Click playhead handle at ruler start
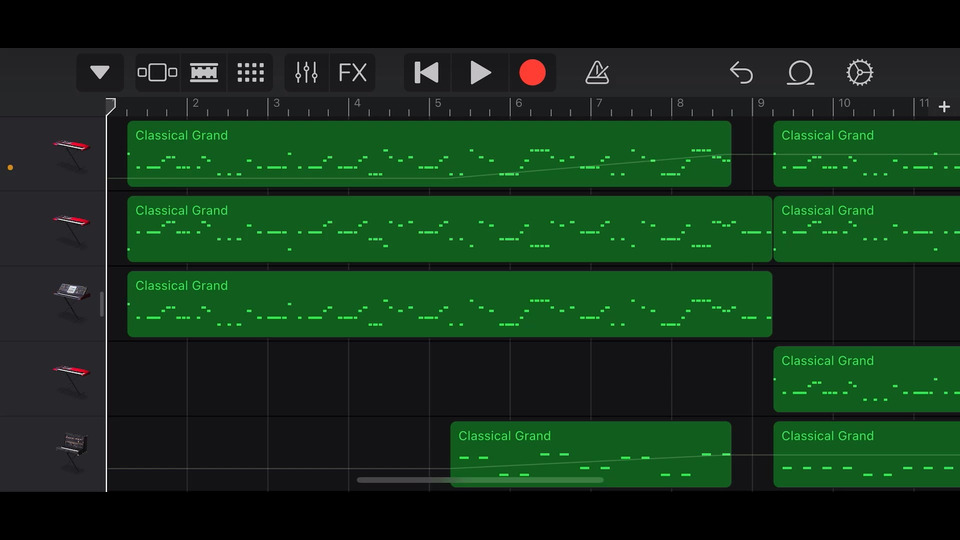Viewport: 960px width, 540px height. [x=110, y=106]
